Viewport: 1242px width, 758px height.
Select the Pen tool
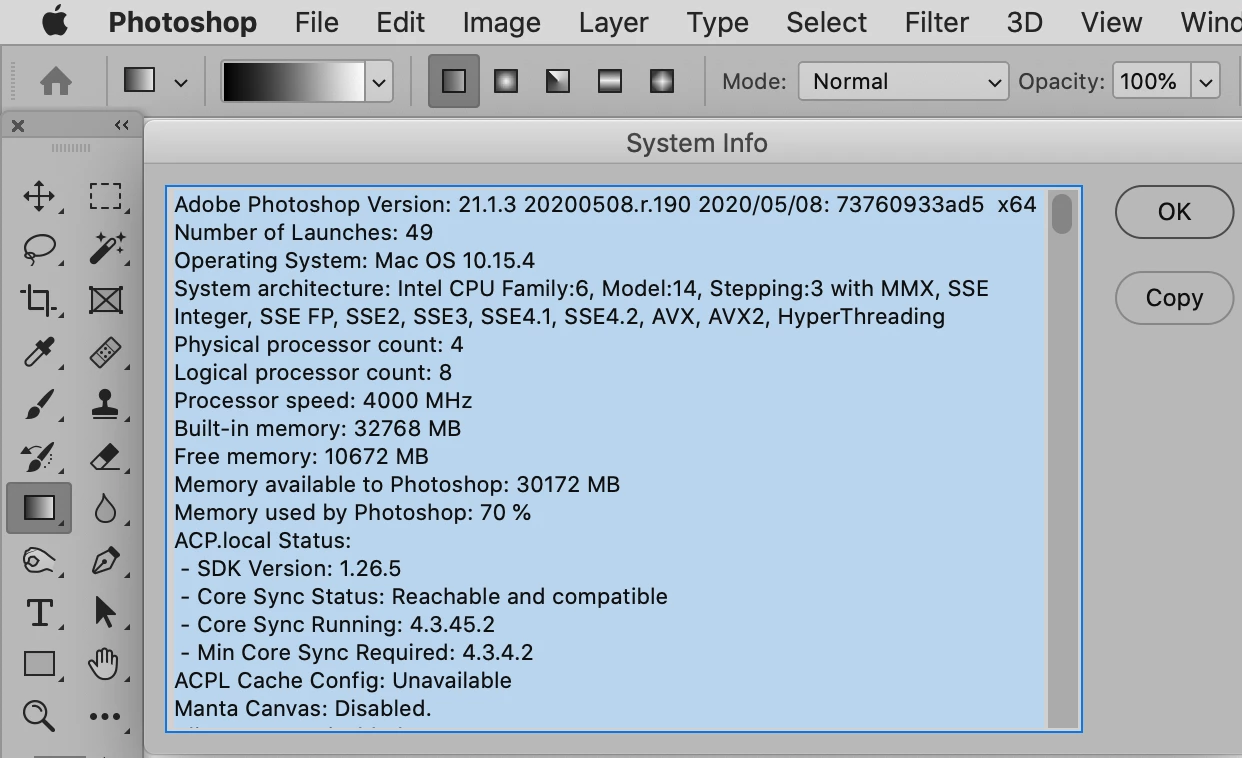pos(105,561)
